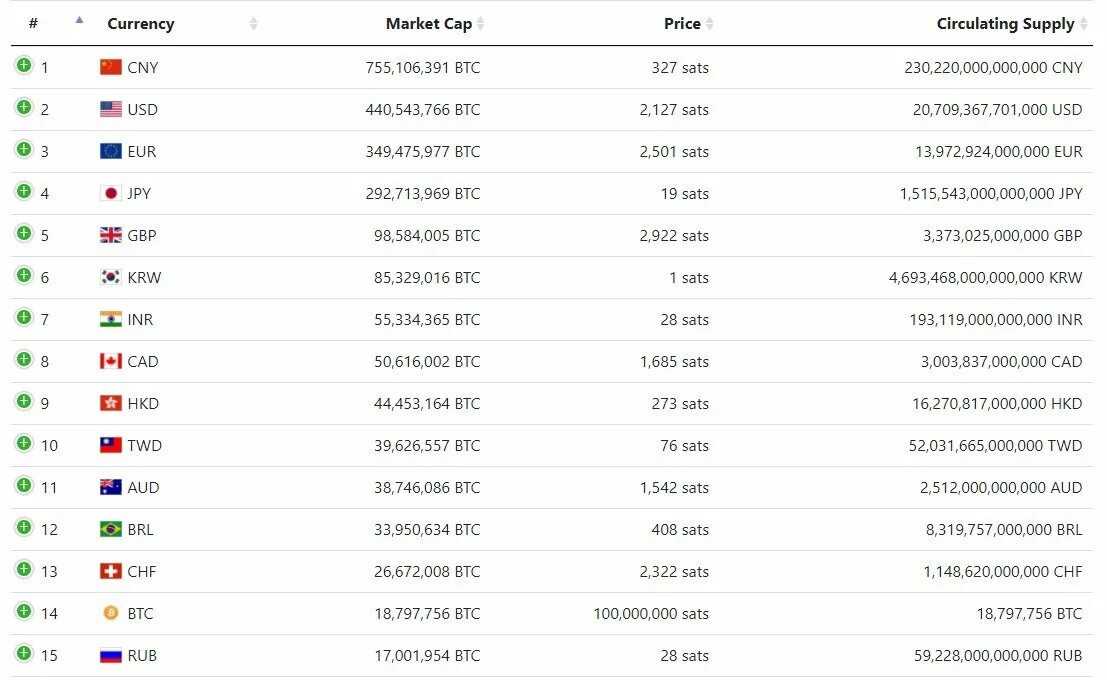This screenshot has height=680, width=1107.
Task: Click BTC market cap value 18,797,756 BTC
Action: (427, 613)
